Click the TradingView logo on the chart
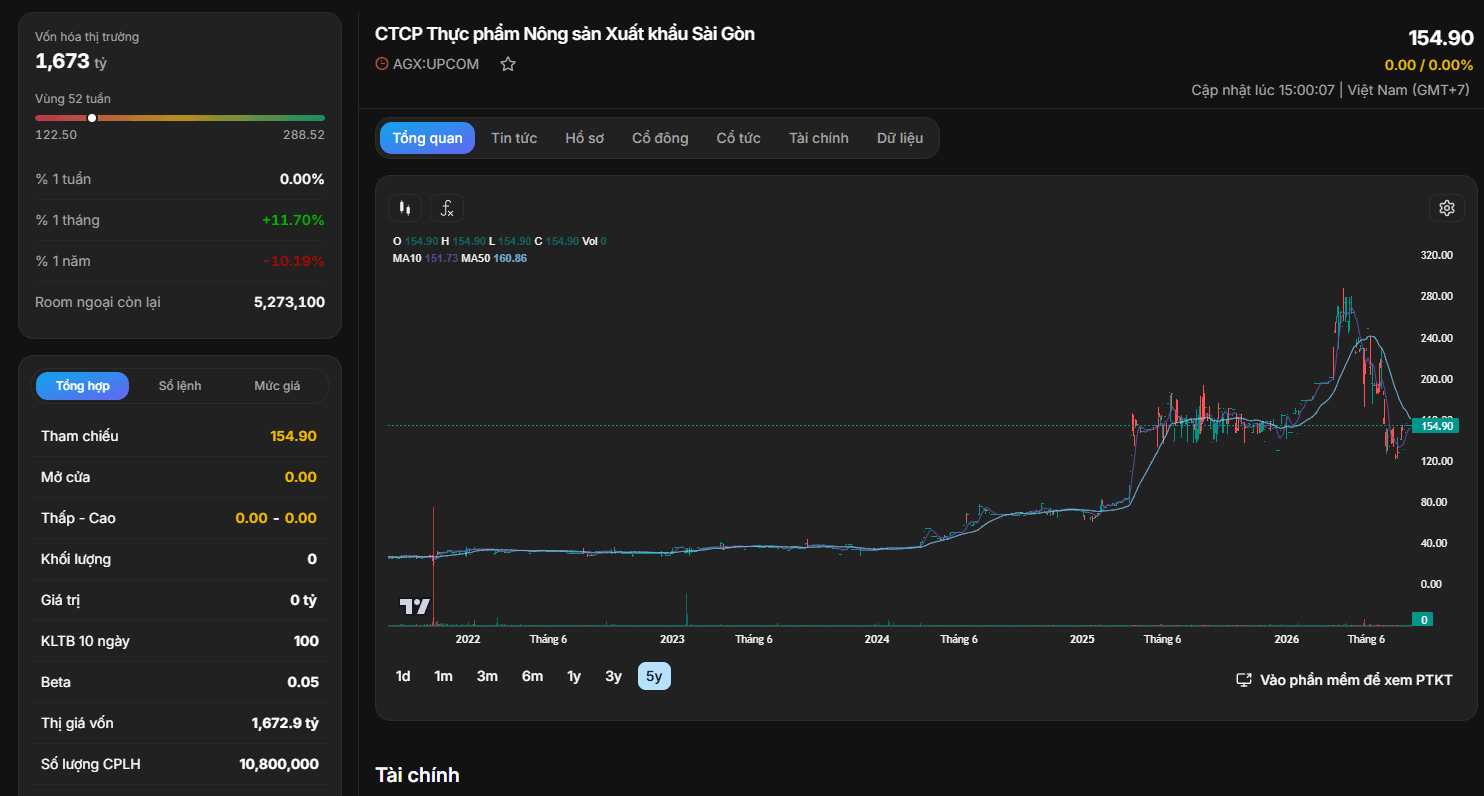 point(415,606)
